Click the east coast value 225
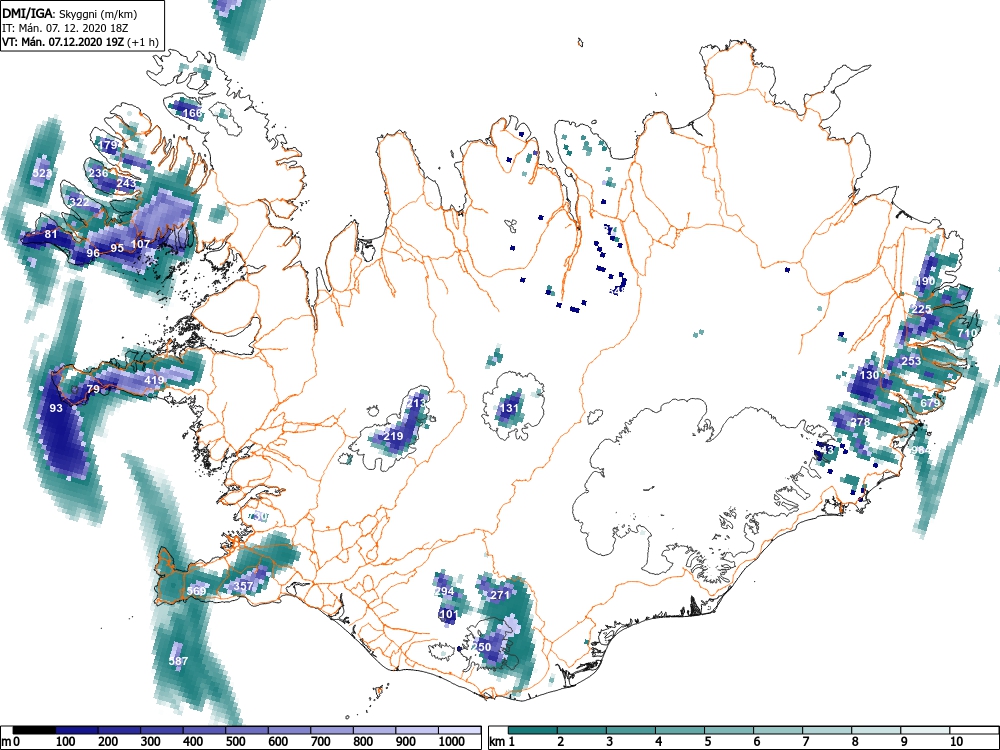 click(922, 309)
